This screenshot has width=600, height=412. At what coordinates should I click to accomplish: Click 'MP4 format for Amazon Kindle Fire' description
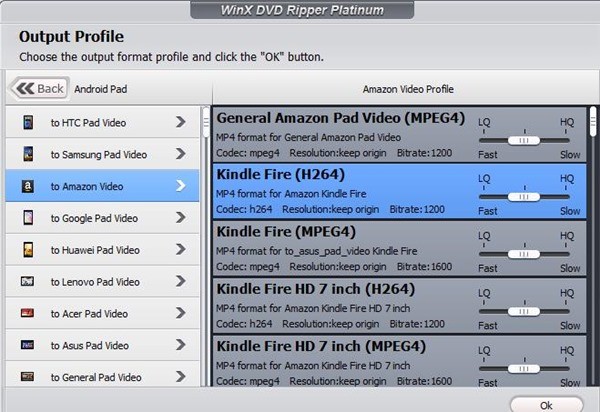pyautogui.click(x=291, y=194)
